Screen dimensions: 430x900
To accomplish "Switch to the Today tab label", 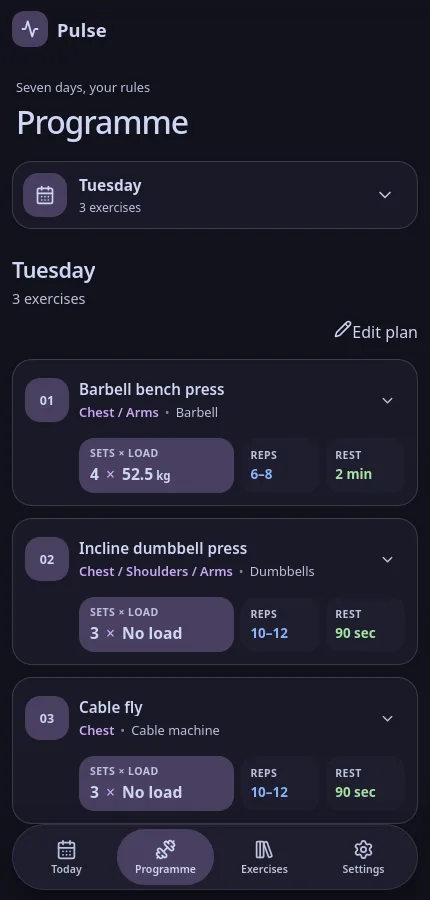I will click(66, 869).
